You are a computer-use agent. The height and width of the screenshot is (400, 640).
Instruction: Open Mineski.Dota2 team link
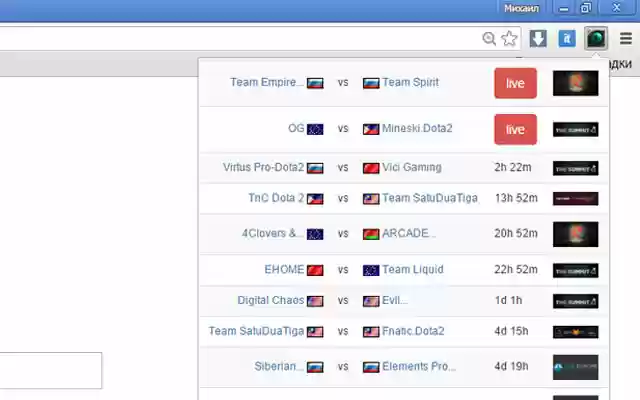click(417, 128)
